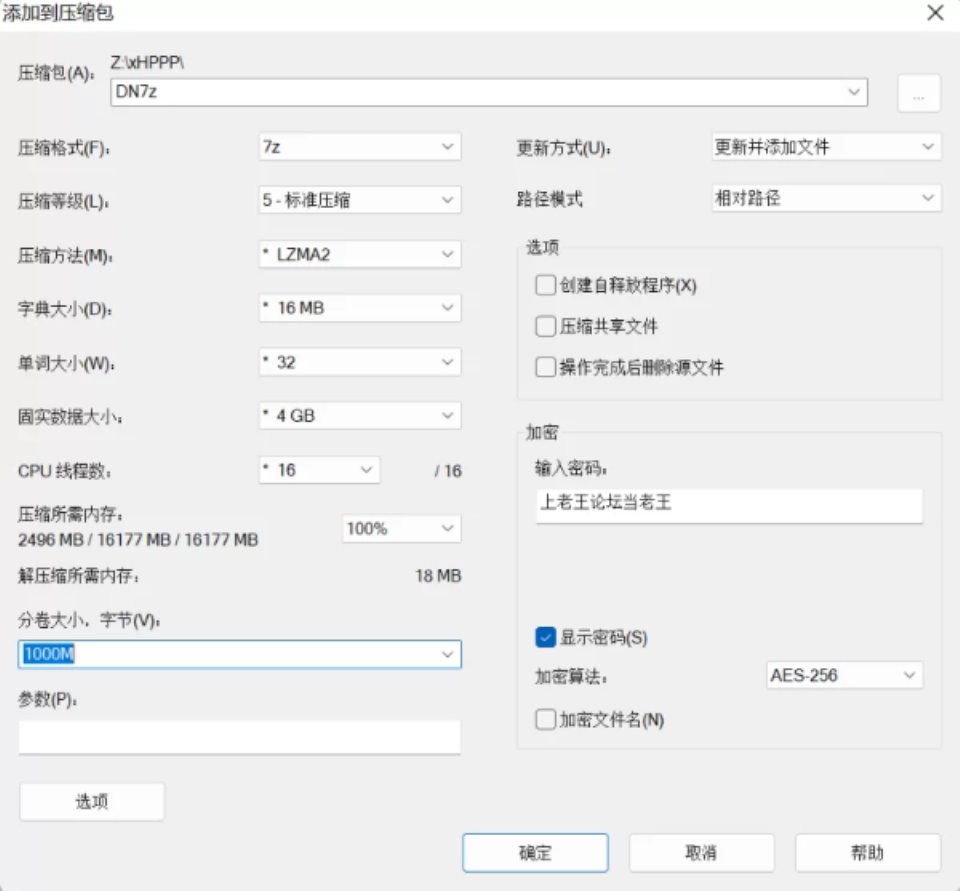Expand the 路径模式 相对路径 dropdown
The height and width of the screenshot is (891, 960).
pos(825,199)
